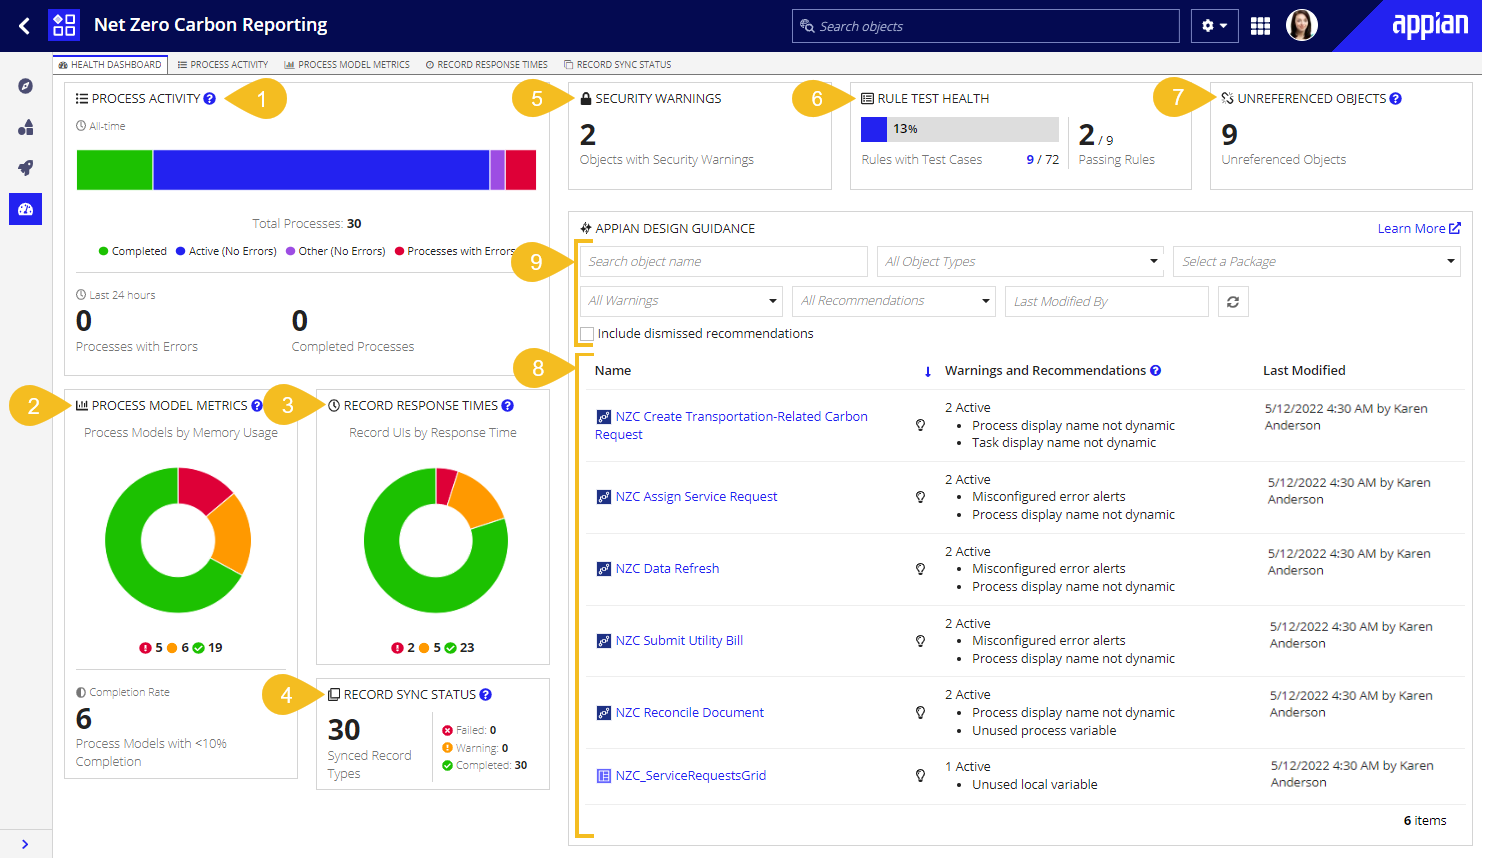Click help icon next to Unreferenced Objects

pyautogui.click(x=1395, y=98)
